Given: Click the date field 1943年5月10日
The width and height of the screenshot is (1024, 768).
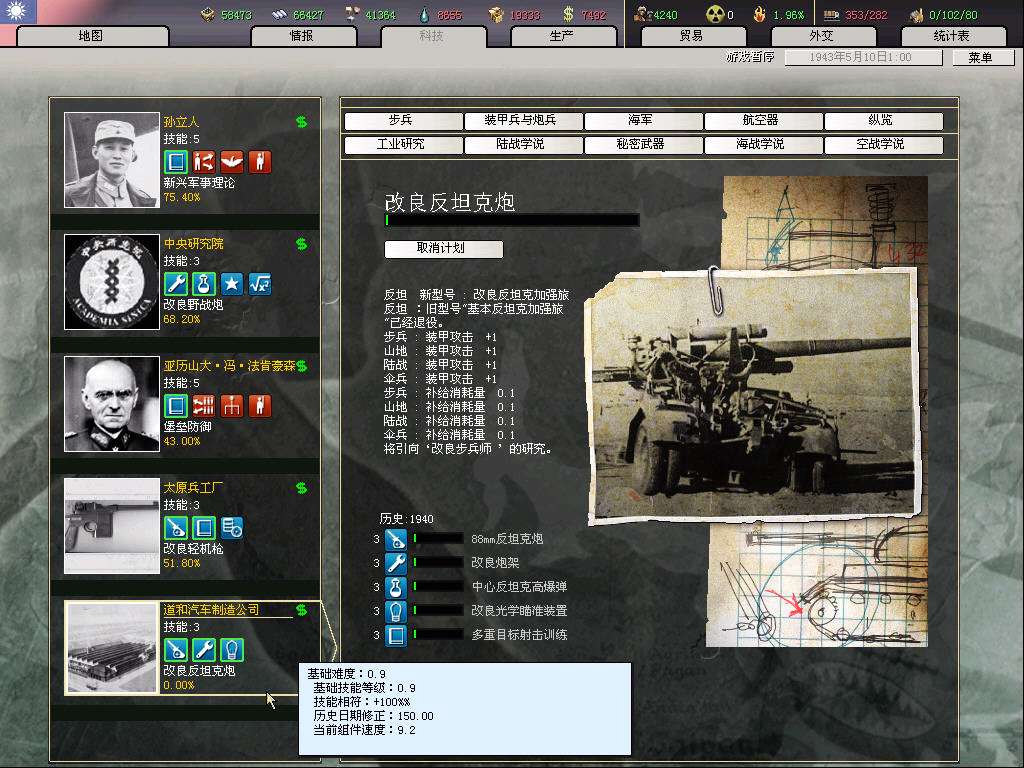Looking at the screenshot, I should click(x=863, y=57).
